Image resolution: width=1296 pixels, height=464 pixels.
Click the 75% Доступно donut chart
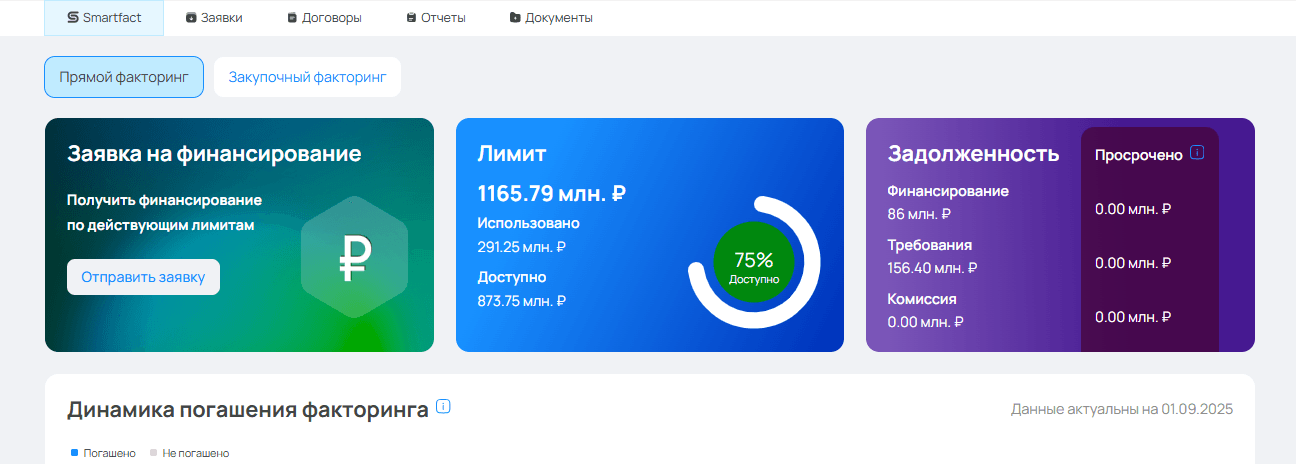tap(754, 262)
